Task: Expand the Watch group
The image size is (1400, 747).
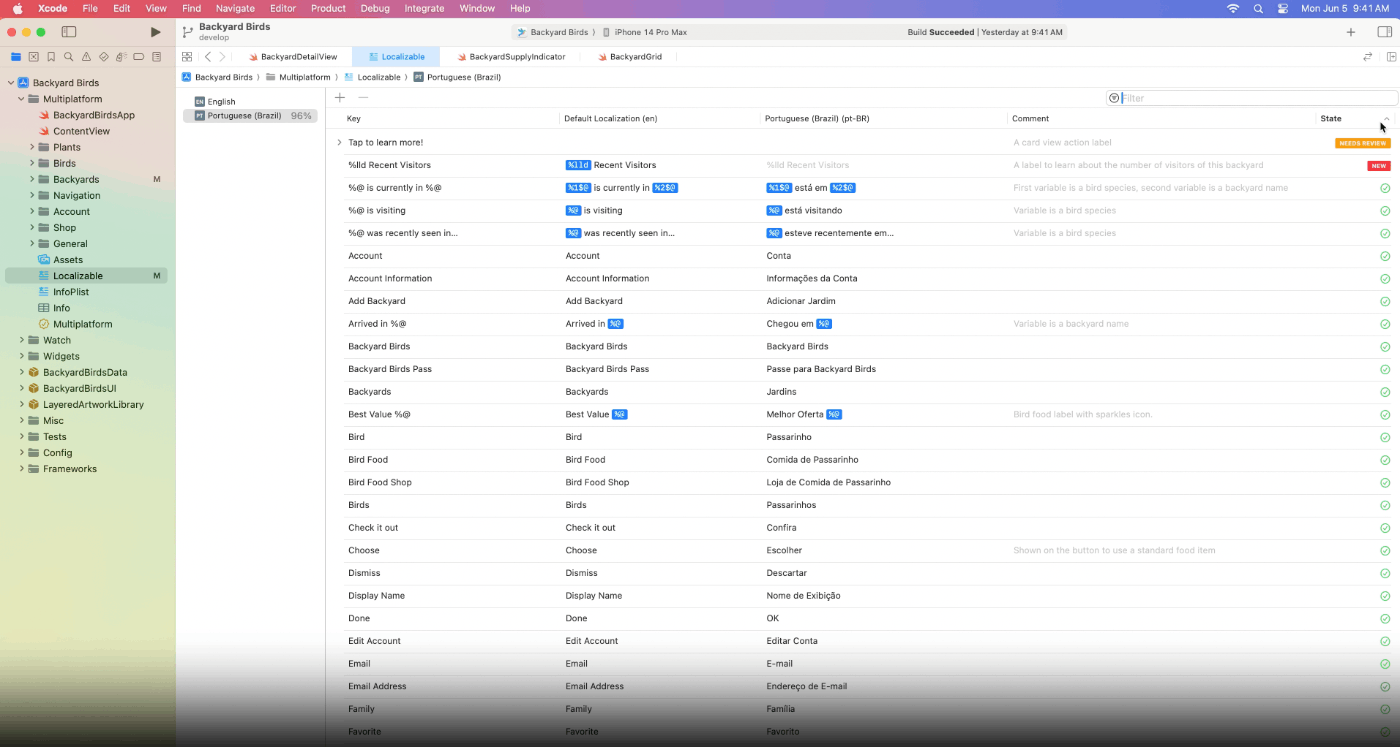Action: point(21,340)
